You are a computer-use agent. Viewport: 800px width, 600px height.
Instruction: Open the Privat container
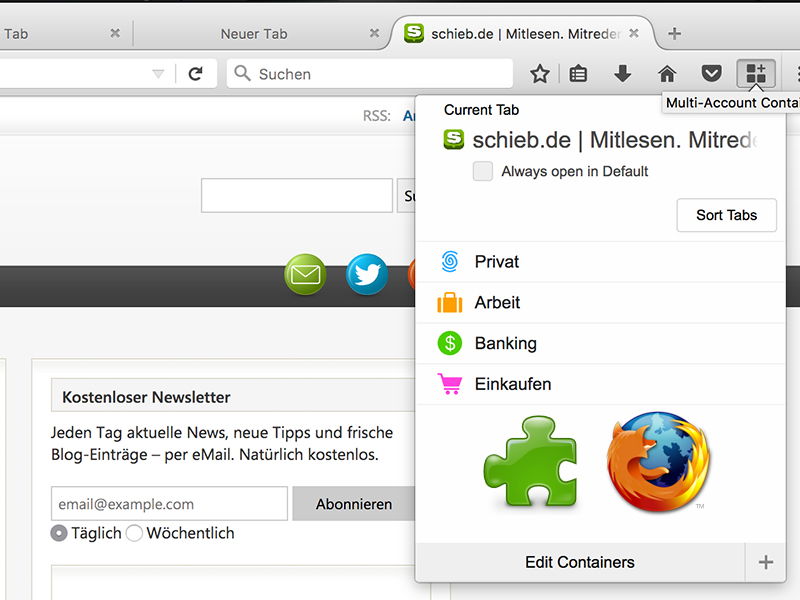click(x=601, y=262)
